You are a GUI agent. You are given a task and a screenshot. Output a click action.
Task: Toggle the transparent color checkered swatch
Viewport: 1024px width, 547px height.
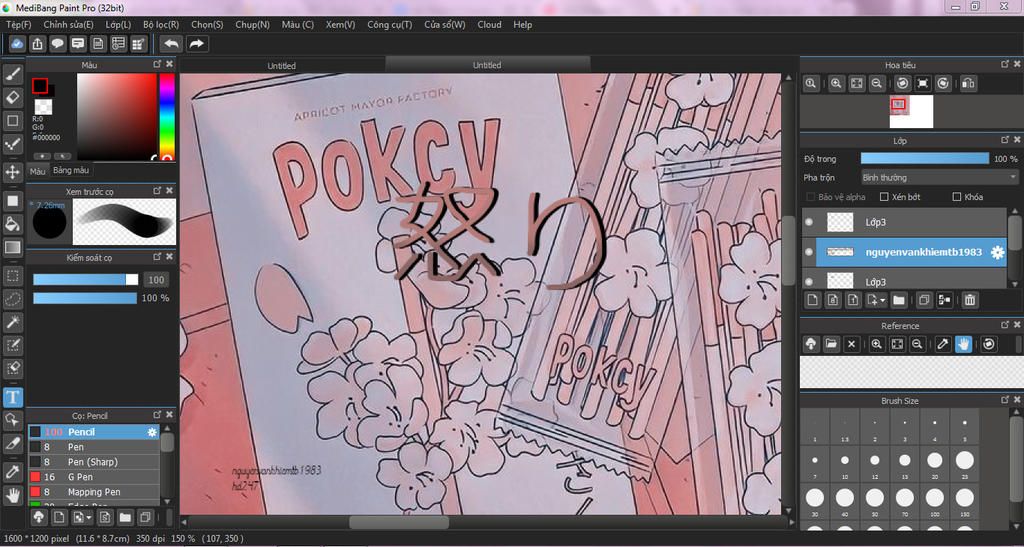pyautogui.click(x=44, y=106)
